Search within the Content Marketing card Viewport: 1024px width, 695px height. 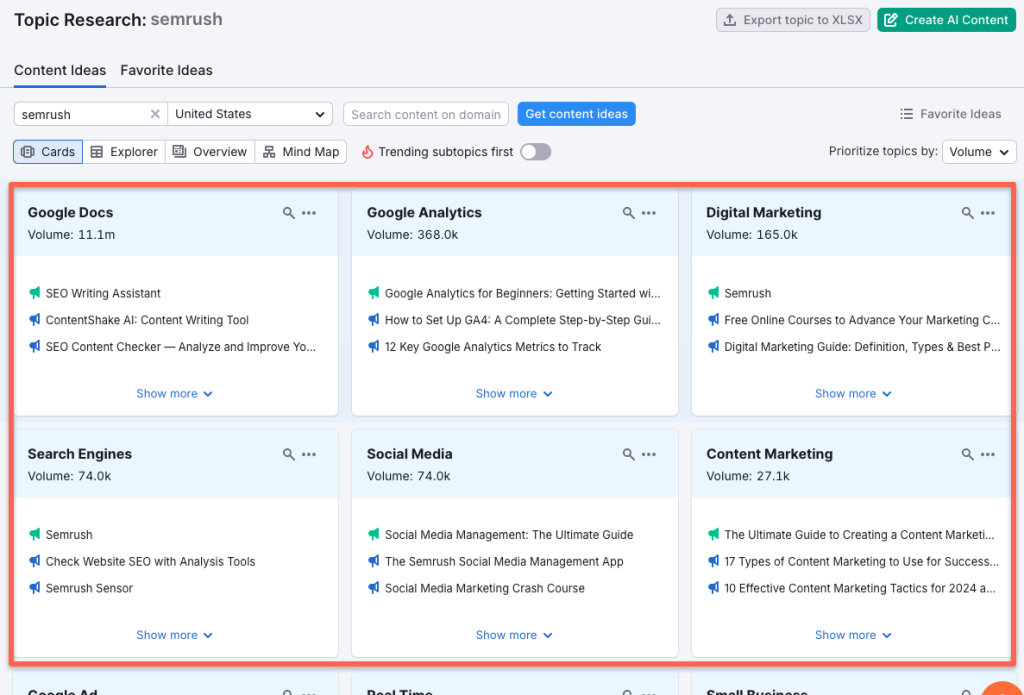pos(966,454)
